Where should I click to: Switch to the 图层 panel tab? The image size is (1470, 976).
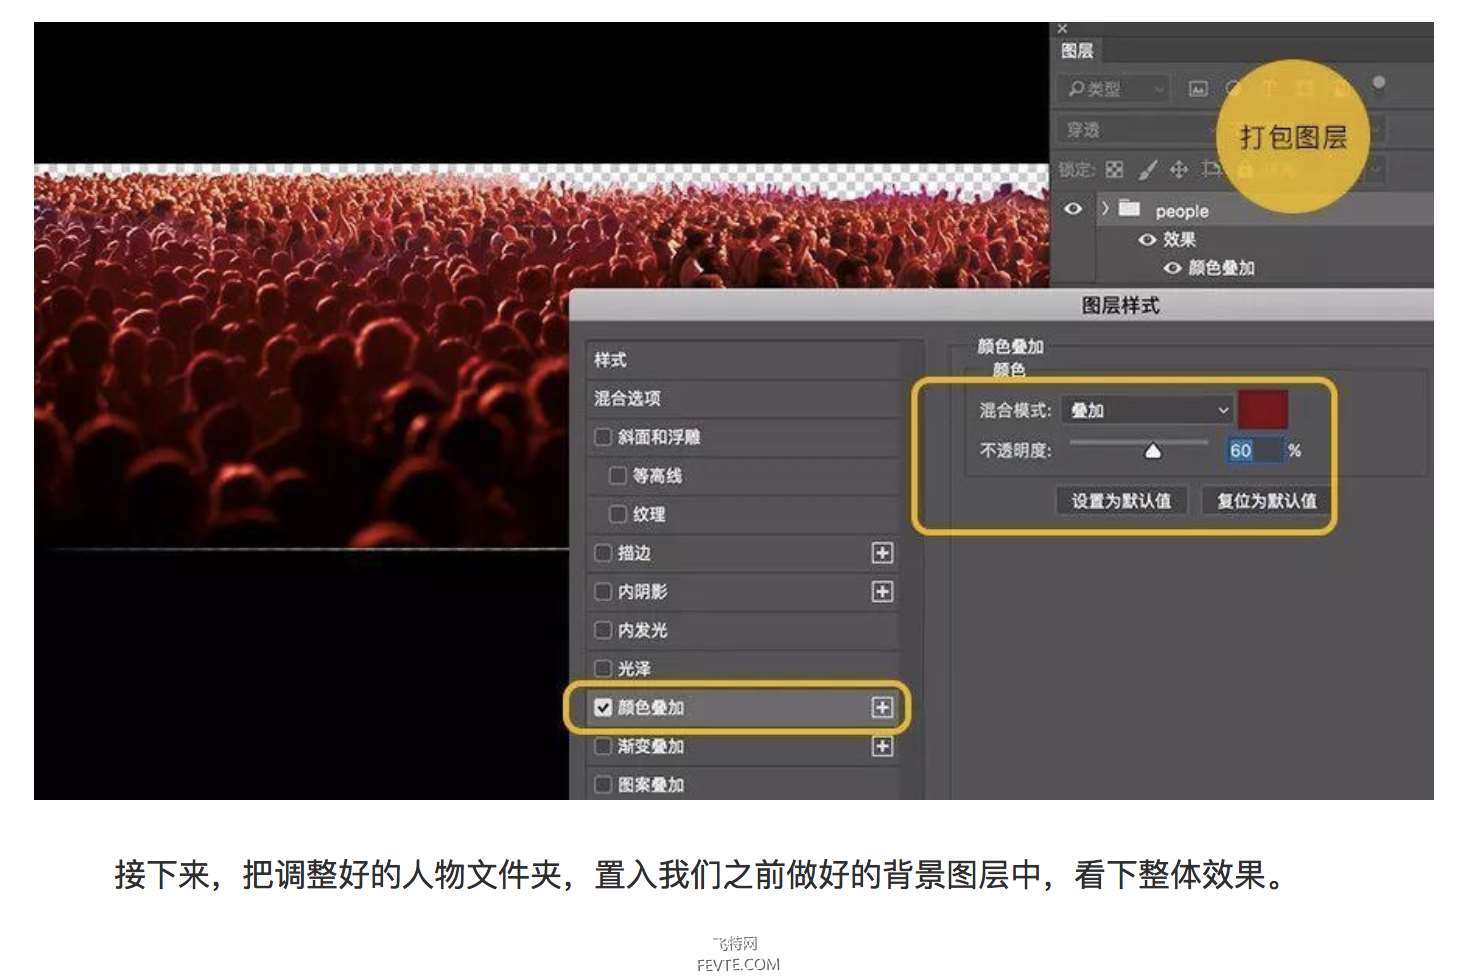click(1078, 51)
